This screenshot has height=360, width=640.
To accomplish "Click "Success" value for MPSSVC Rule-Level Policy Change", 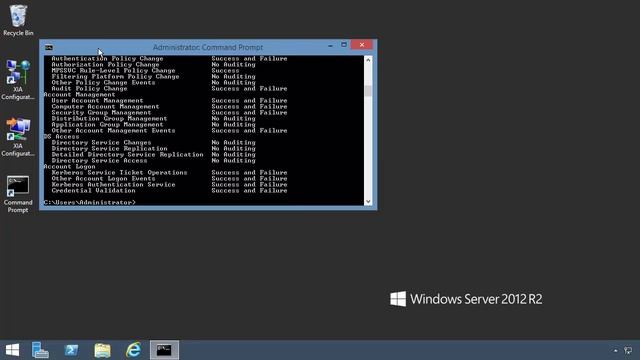I will (x=225, y=71).
